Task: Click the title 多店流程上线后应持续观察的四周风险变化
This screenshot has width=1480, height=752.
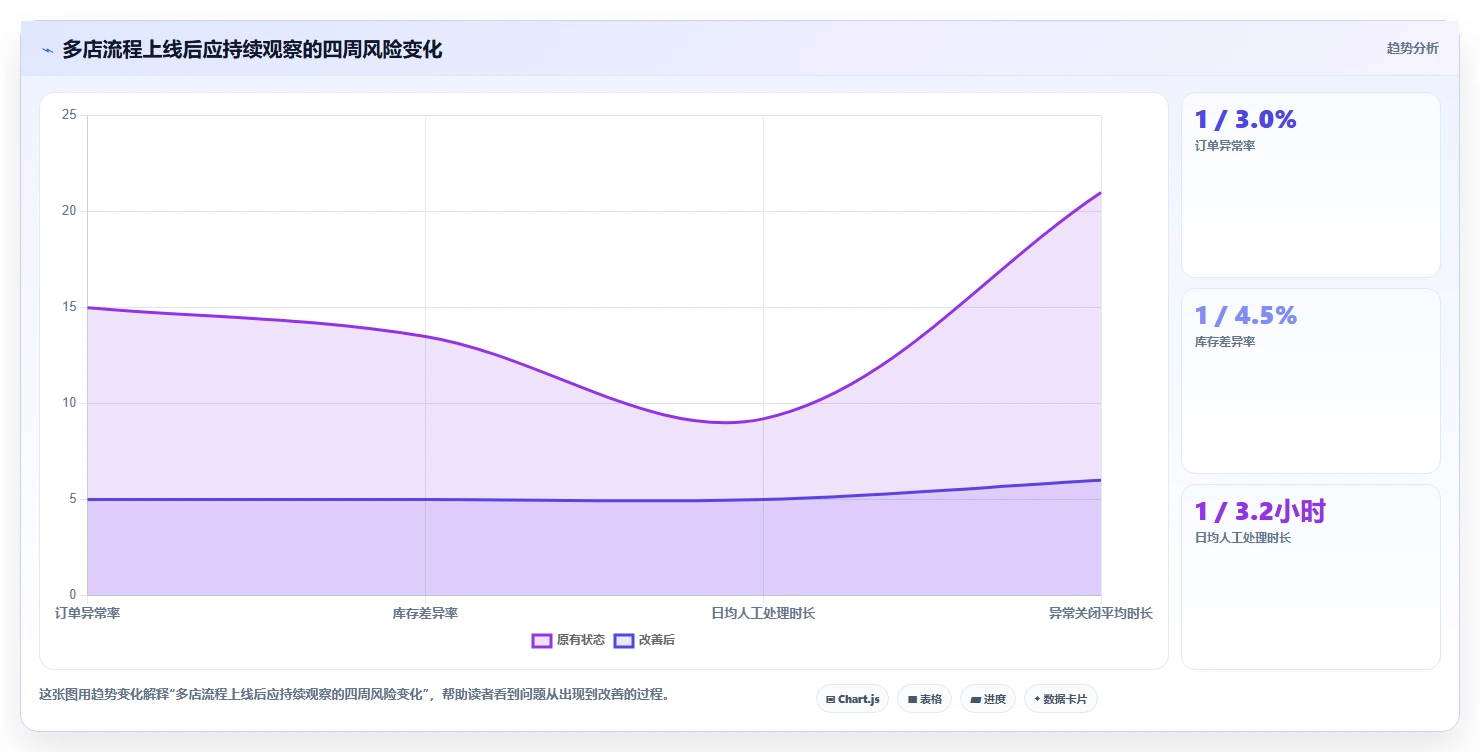Action: 252,49
